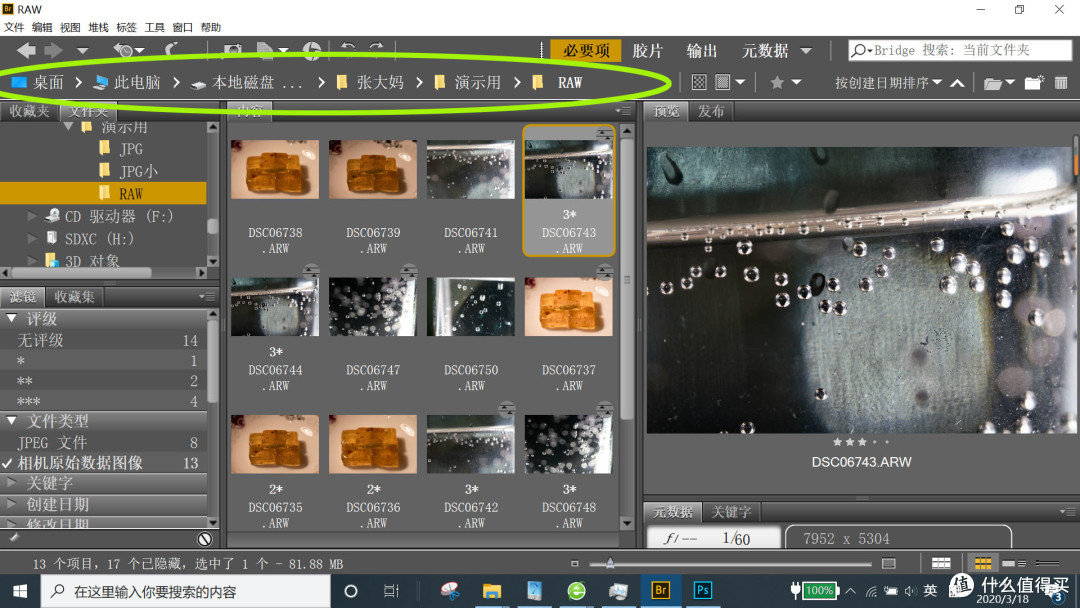
Task: Open in Camera Raw aperture icon
Action: tap(312, 50)
